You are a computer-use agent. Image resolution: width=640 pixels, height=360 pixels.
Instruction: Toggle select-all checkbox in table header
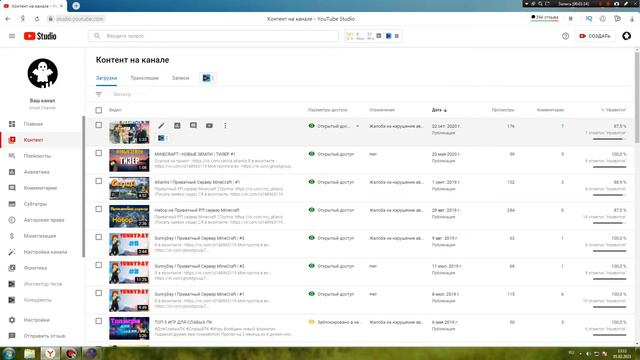[x=99, y=110]
